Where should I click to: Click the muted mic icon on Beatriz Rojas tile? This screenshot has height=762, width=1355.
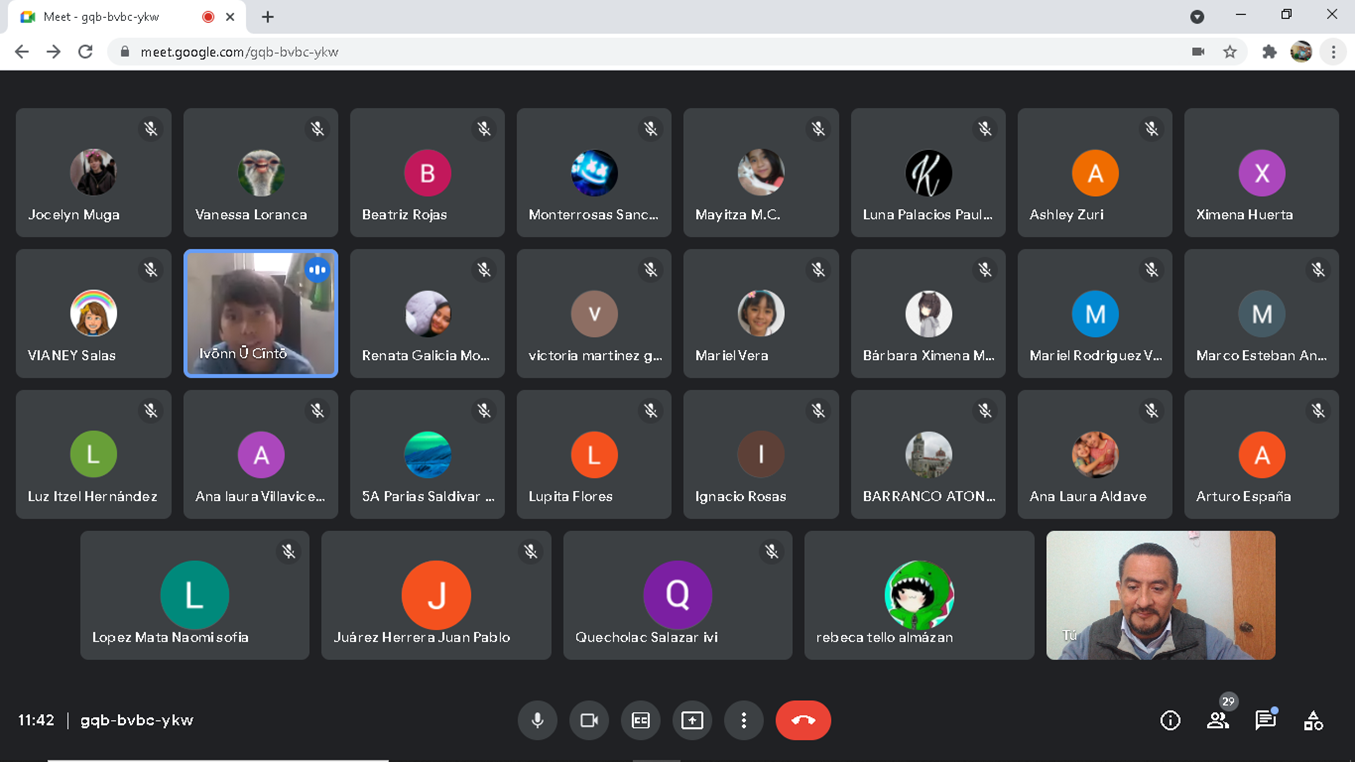click(484, 129)
